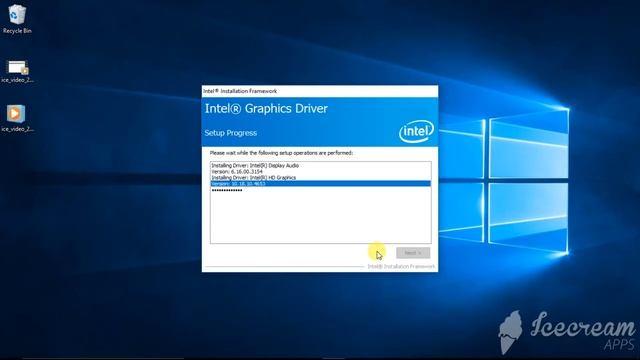Select row 'Installing Driver: Intel(R) HD Graphics'
Image resolution: width=640 pixels, height=360 pixels.
click(x=320, y=178)
